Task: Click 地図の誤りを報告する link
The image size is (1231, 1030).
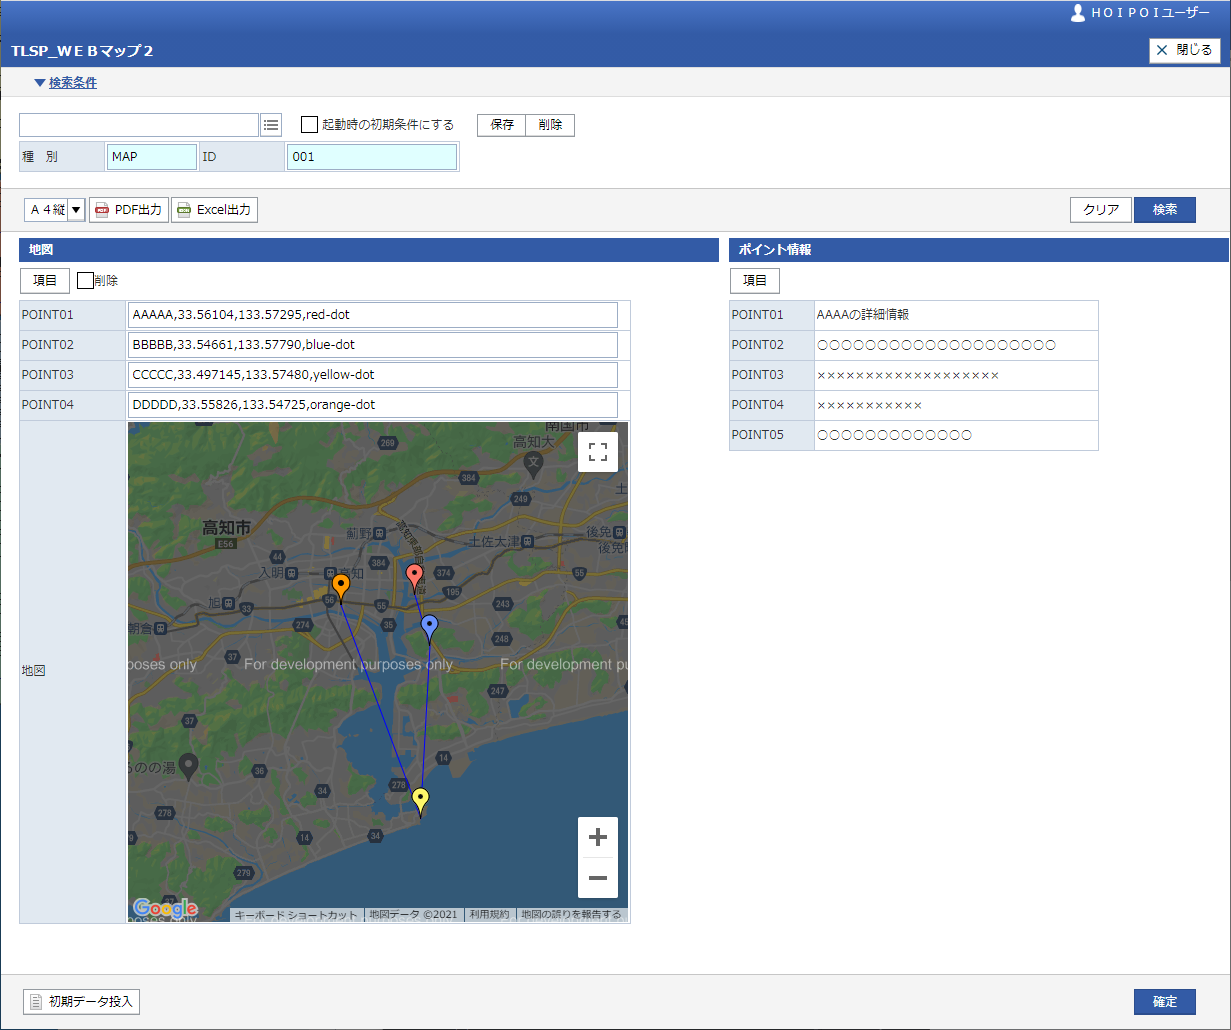Action: tap(571, 915)
